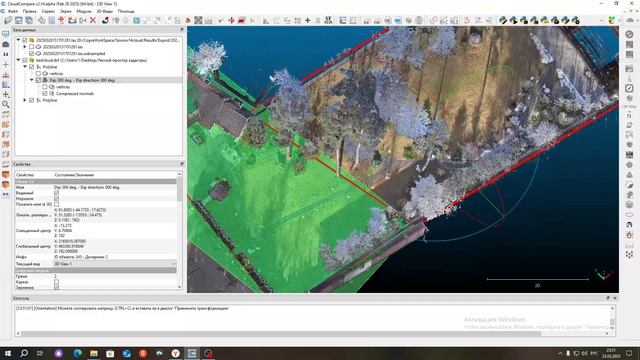This screenshot has width=640, height=360.
Task: Open the 3D-Виды menu
Action: point(104,11)
